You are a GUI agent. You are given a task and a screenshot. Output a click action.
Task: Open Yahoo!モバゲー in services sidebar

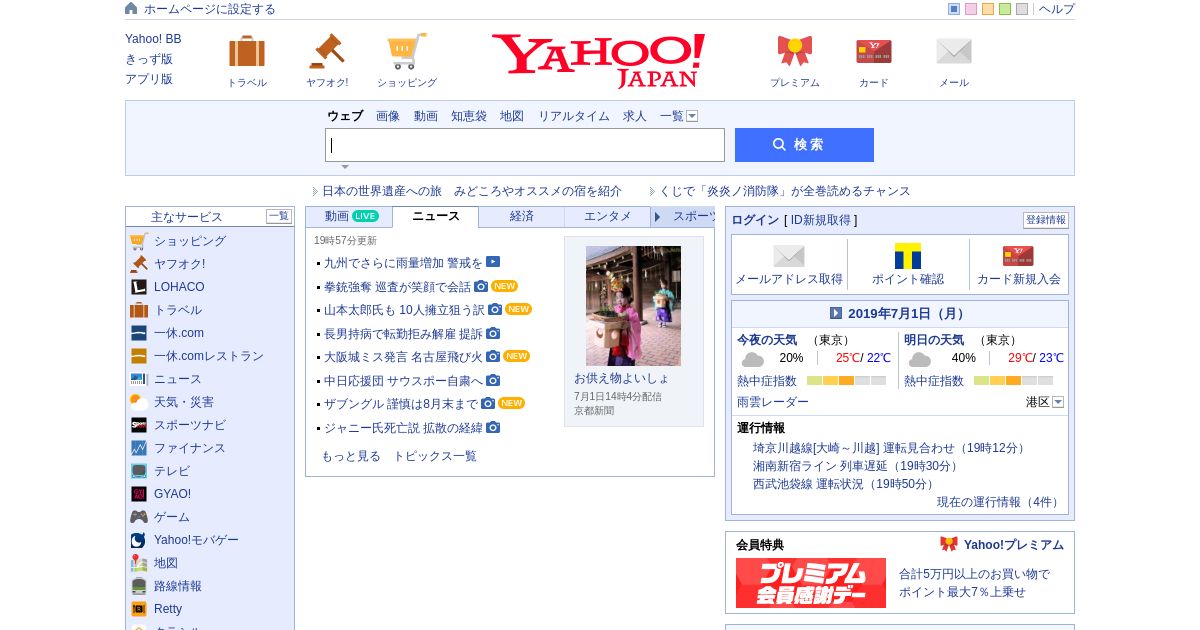[x=196, y=540]
